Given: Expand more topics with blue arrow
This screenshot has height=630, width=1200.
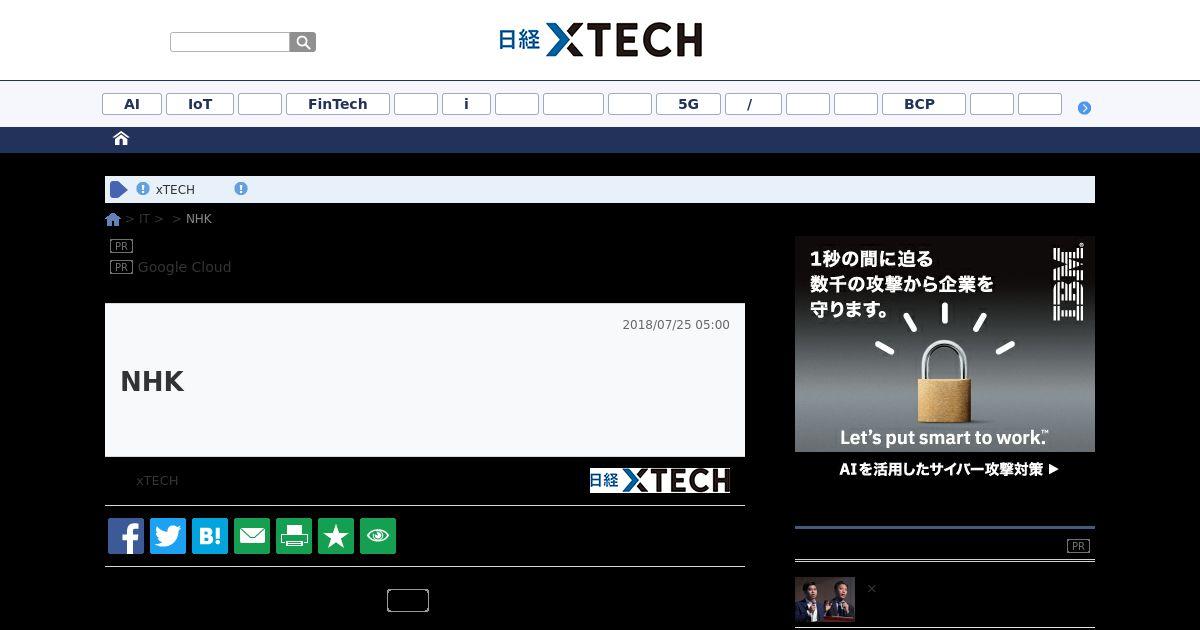Looking at the screenshot, I should coord(1084,107).
